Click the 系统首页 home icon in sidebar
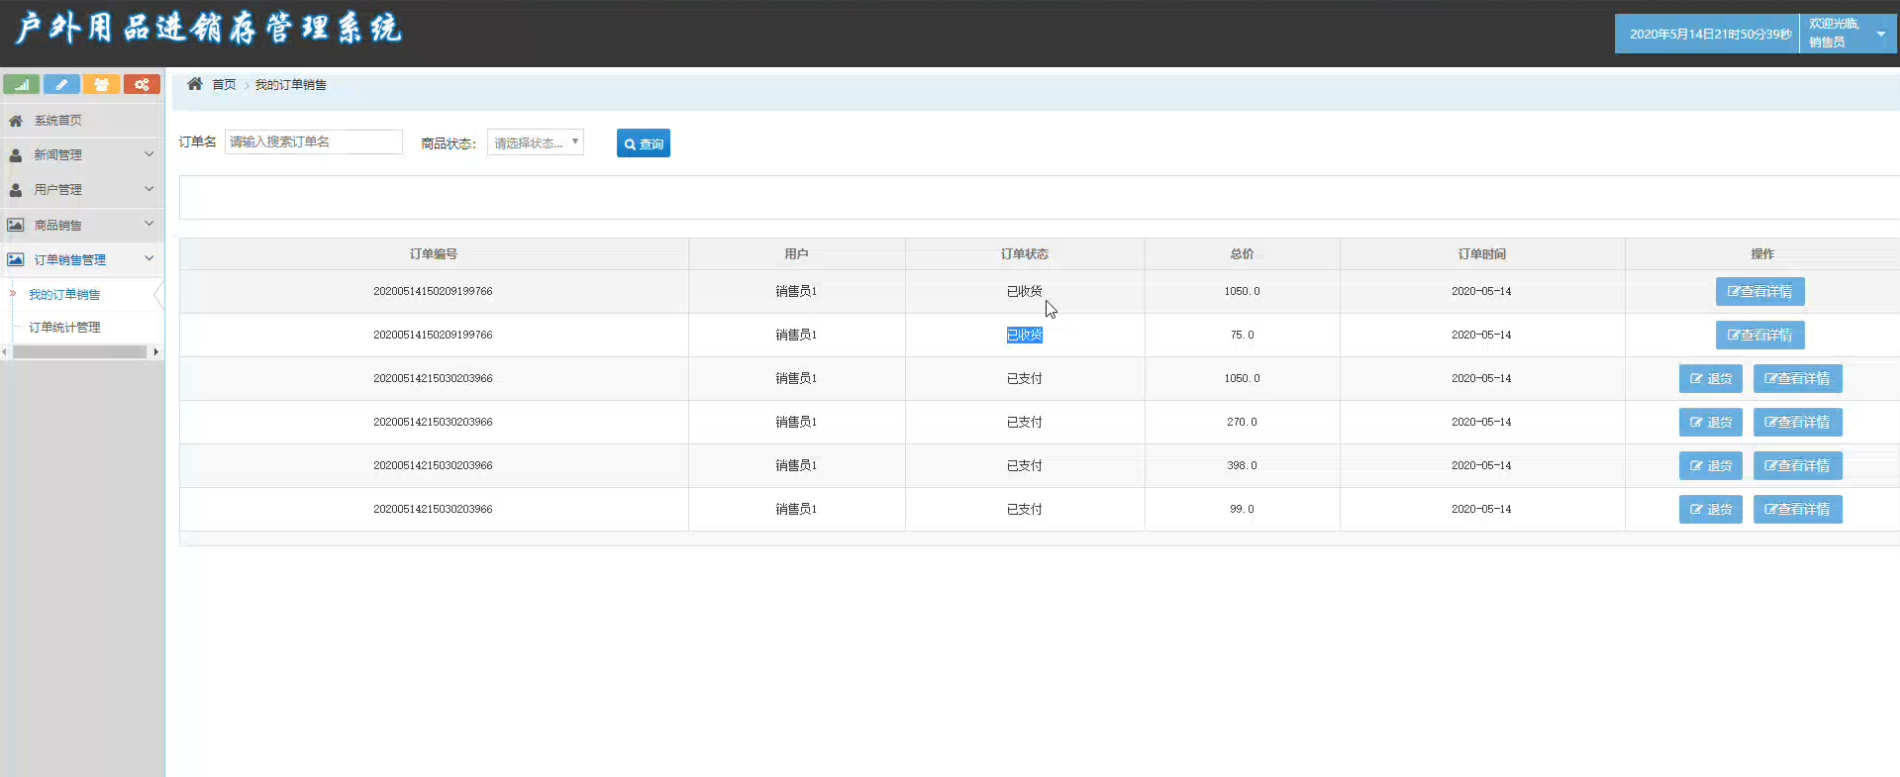 [15, 121]
